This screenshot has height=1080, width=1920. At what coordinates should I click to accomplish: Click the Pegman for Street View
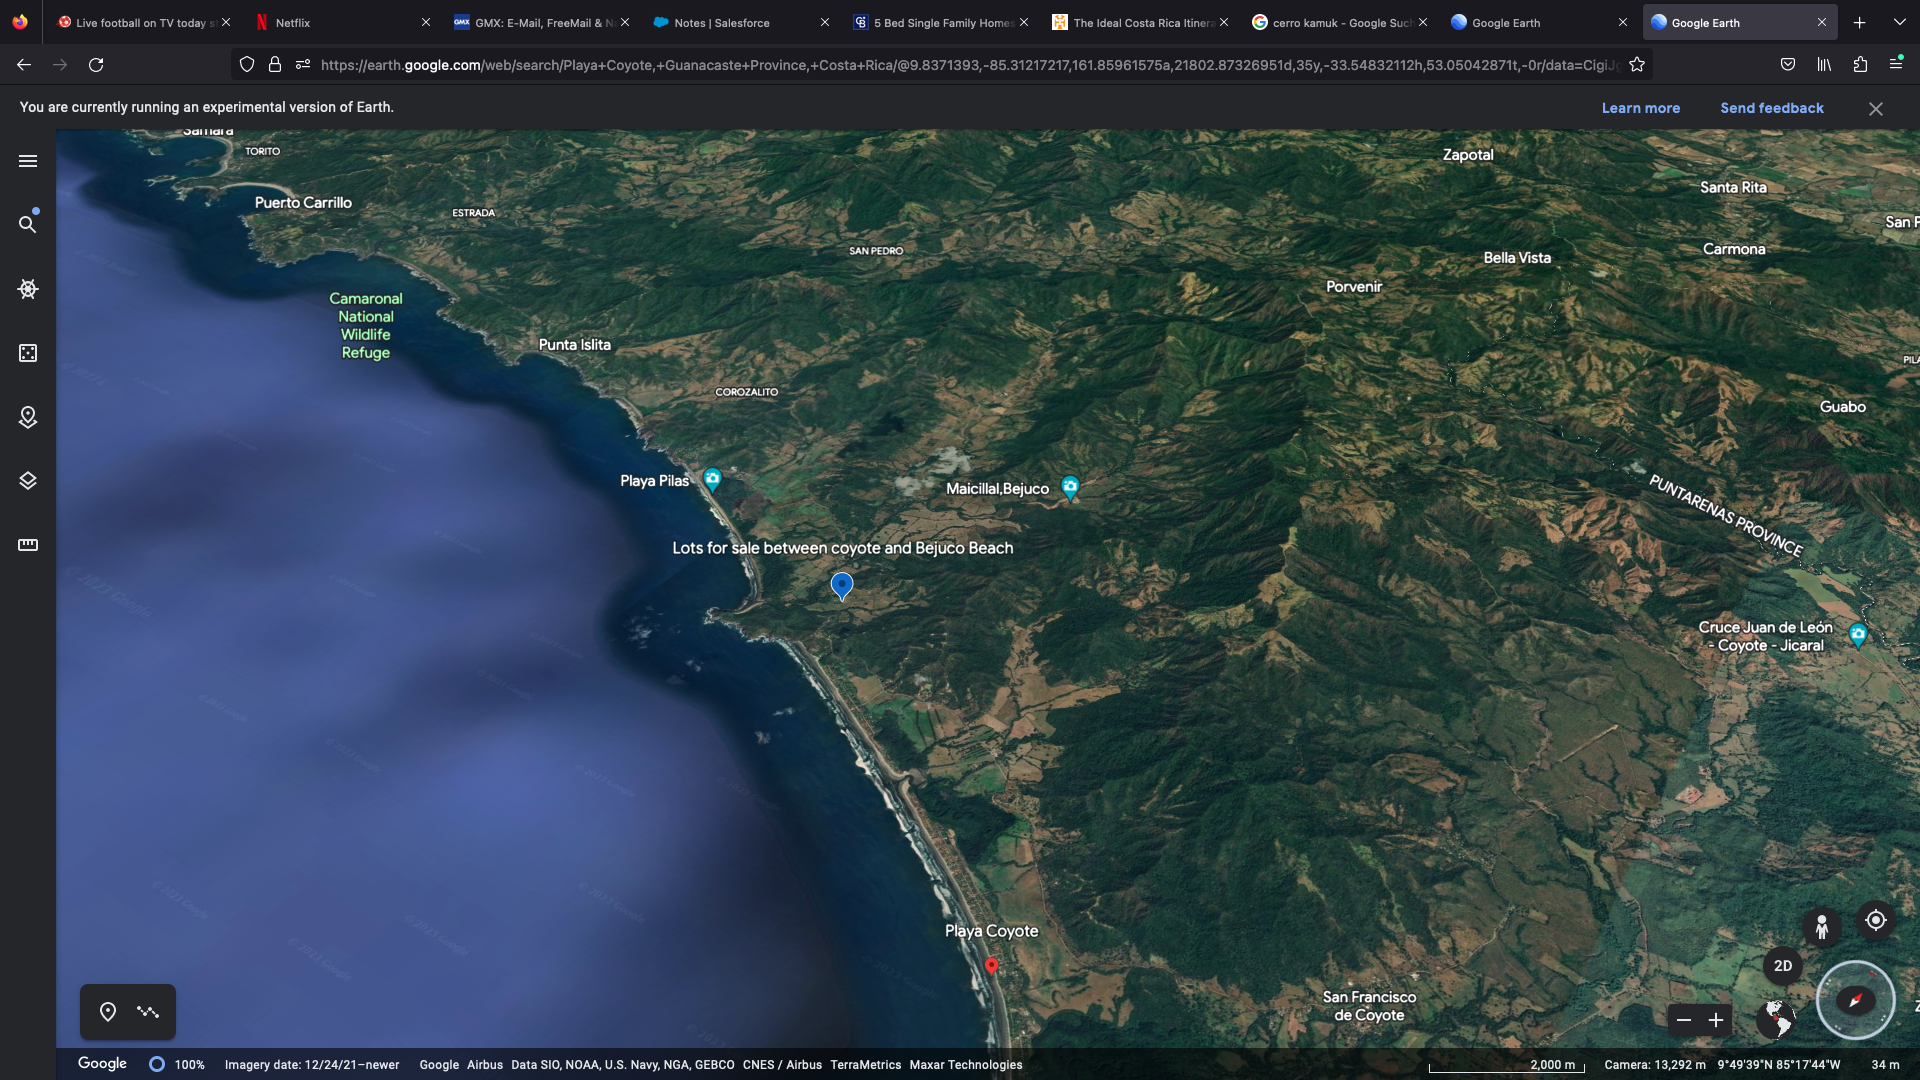tap(1822, 925)
